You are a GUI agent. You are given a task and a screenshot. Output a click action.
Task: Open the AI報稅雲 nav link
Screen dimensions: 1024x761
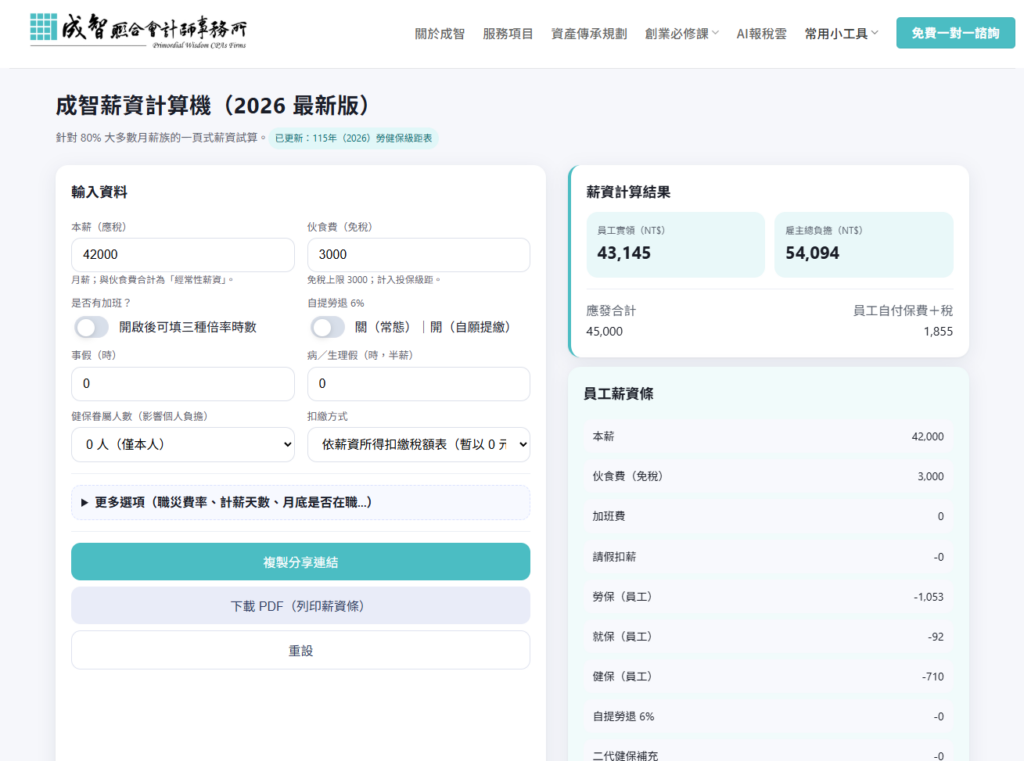click(x=761, y=33)
